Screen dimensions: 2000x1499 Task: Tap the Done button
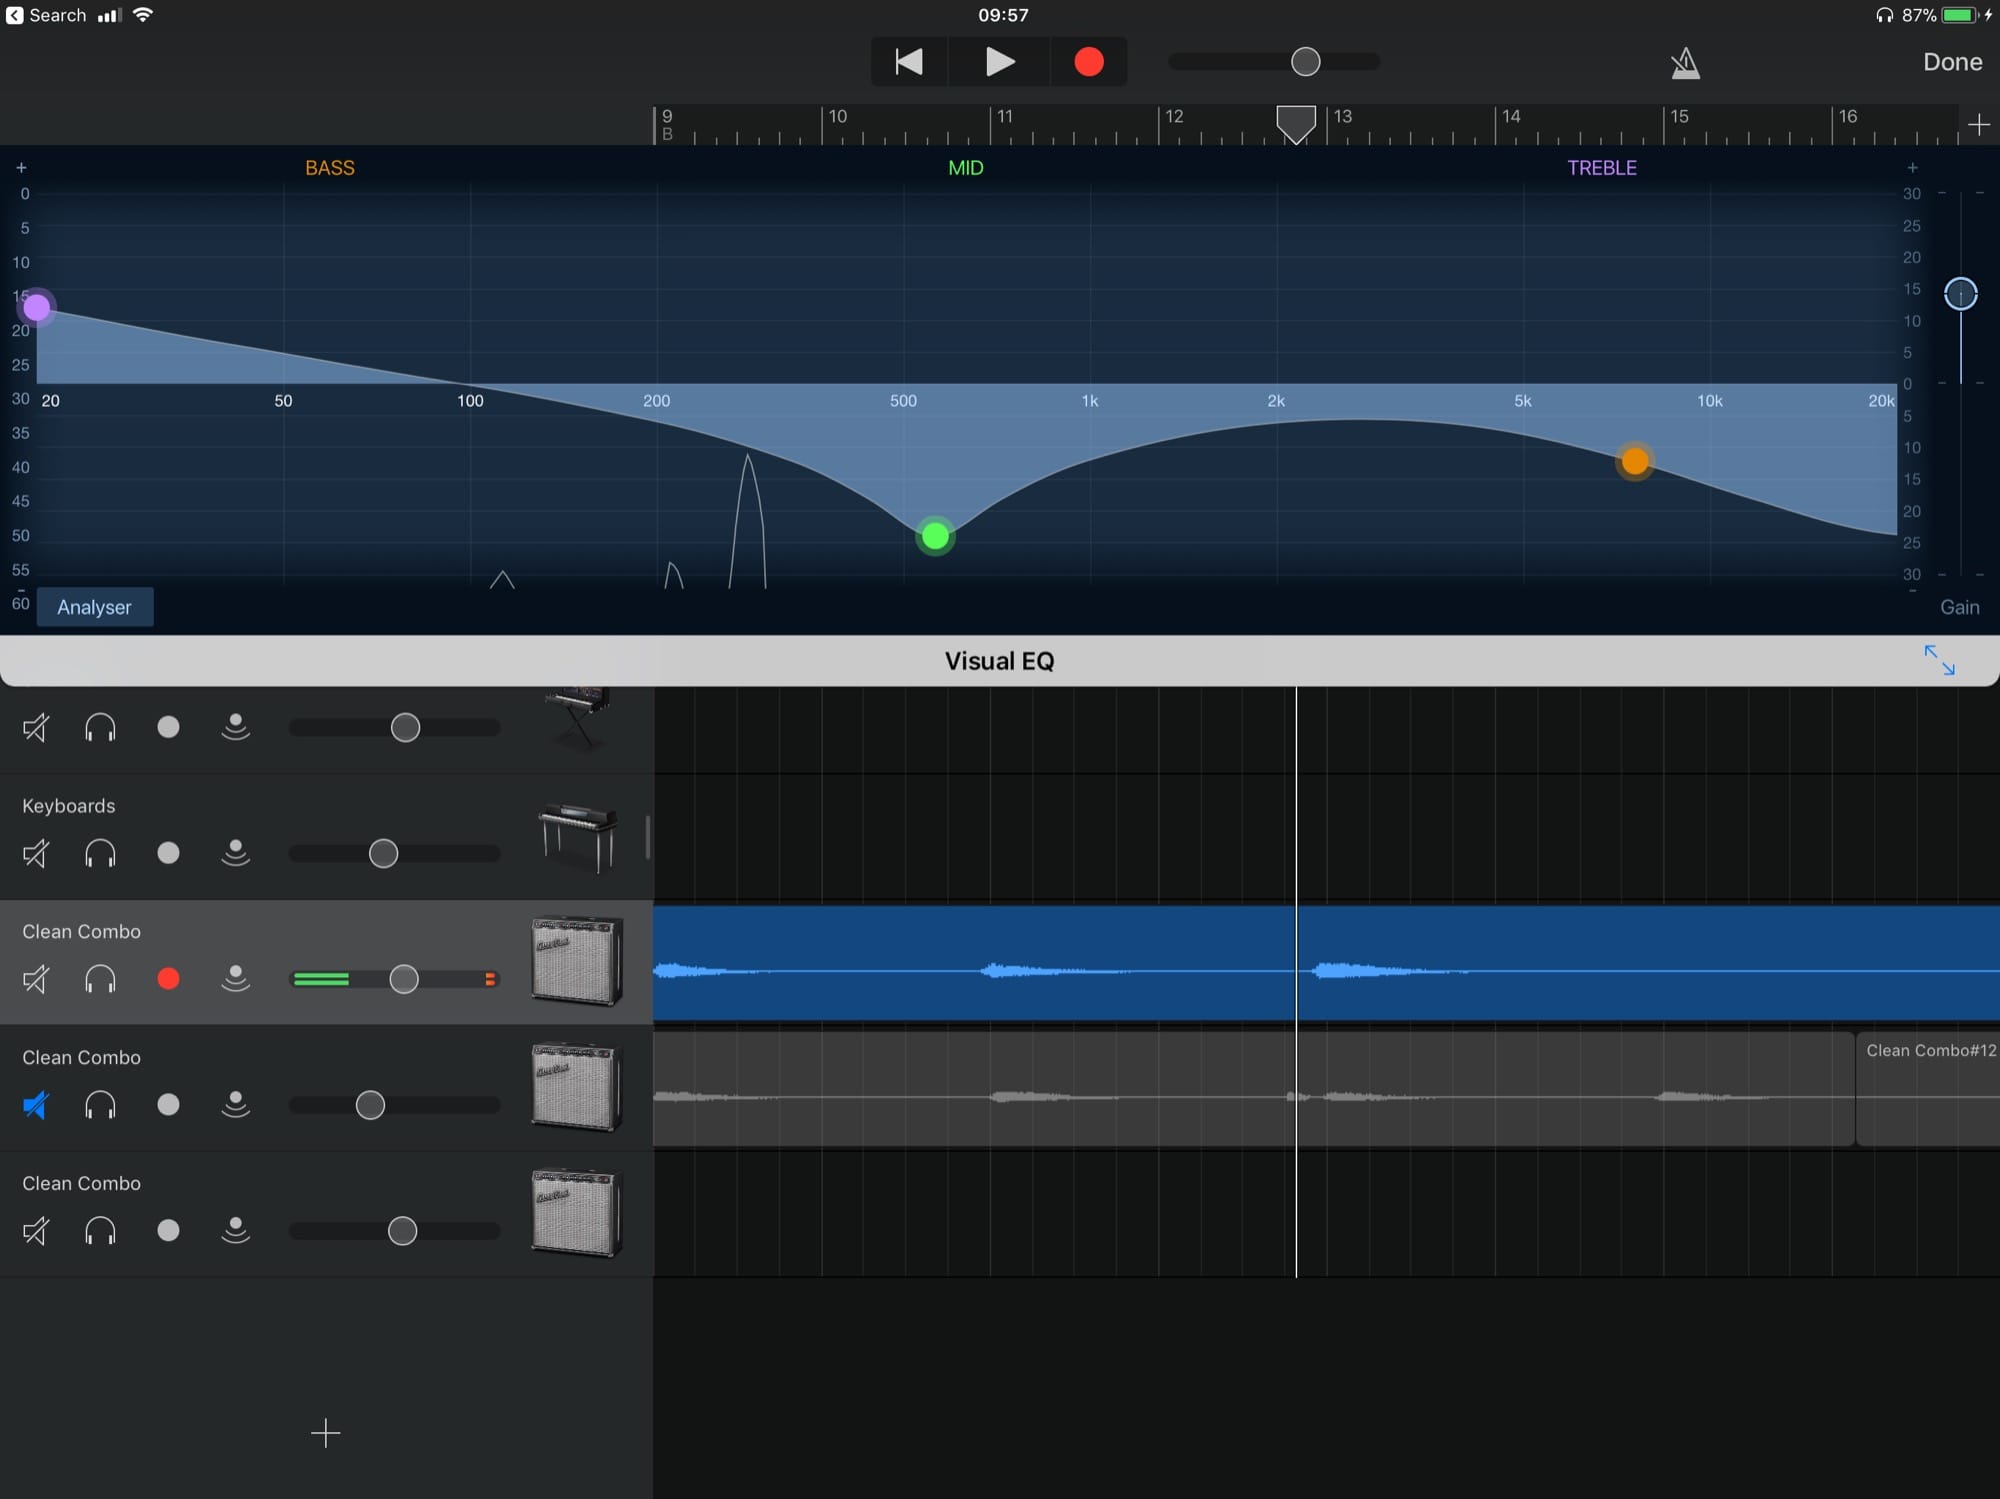click(1952, 62)
